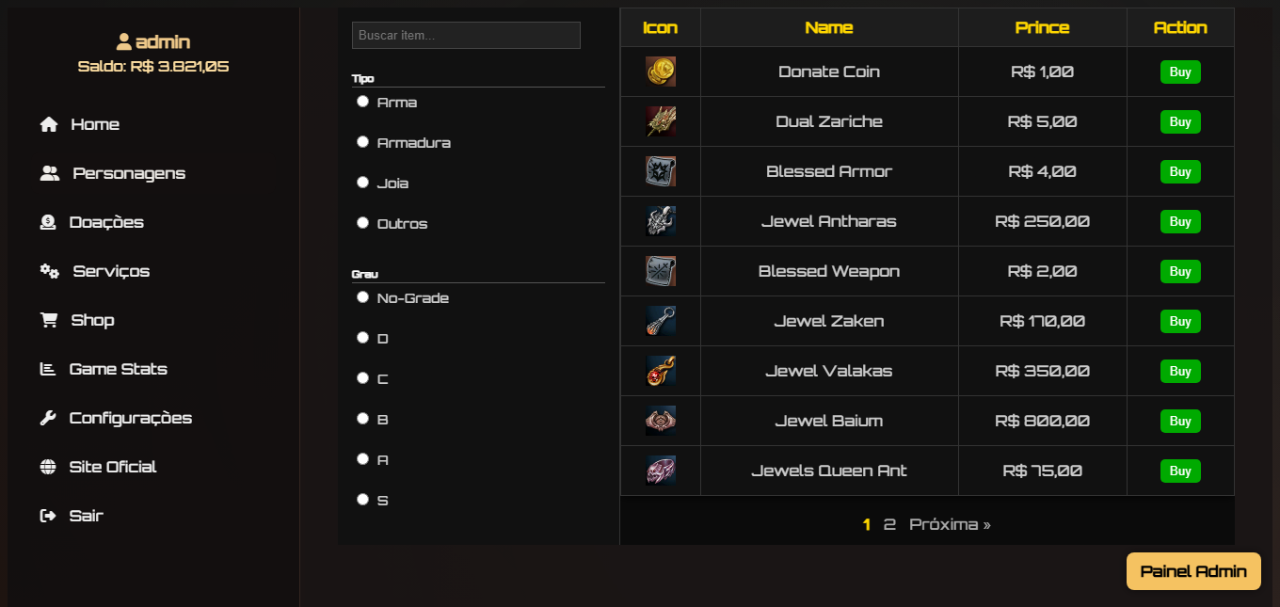The image size is (1280, 607).
Task: Focus the Buscar item search field
Action: pos(466,35)
